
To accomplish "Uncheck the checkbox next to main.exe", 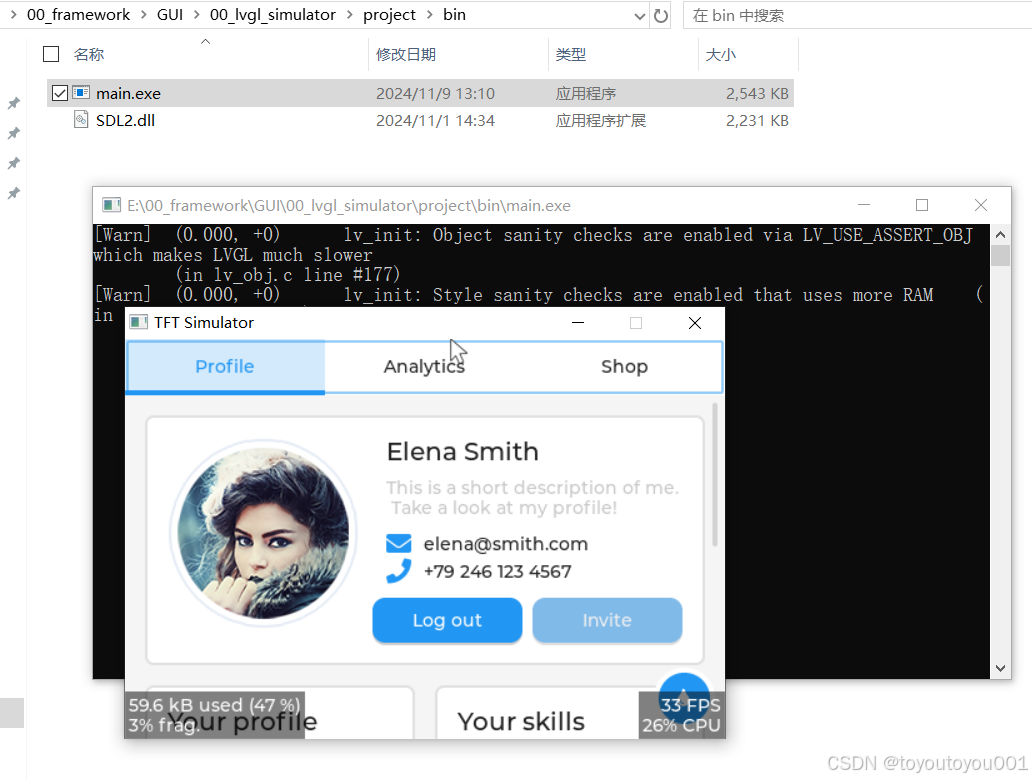I will click(x=58, y=92).
